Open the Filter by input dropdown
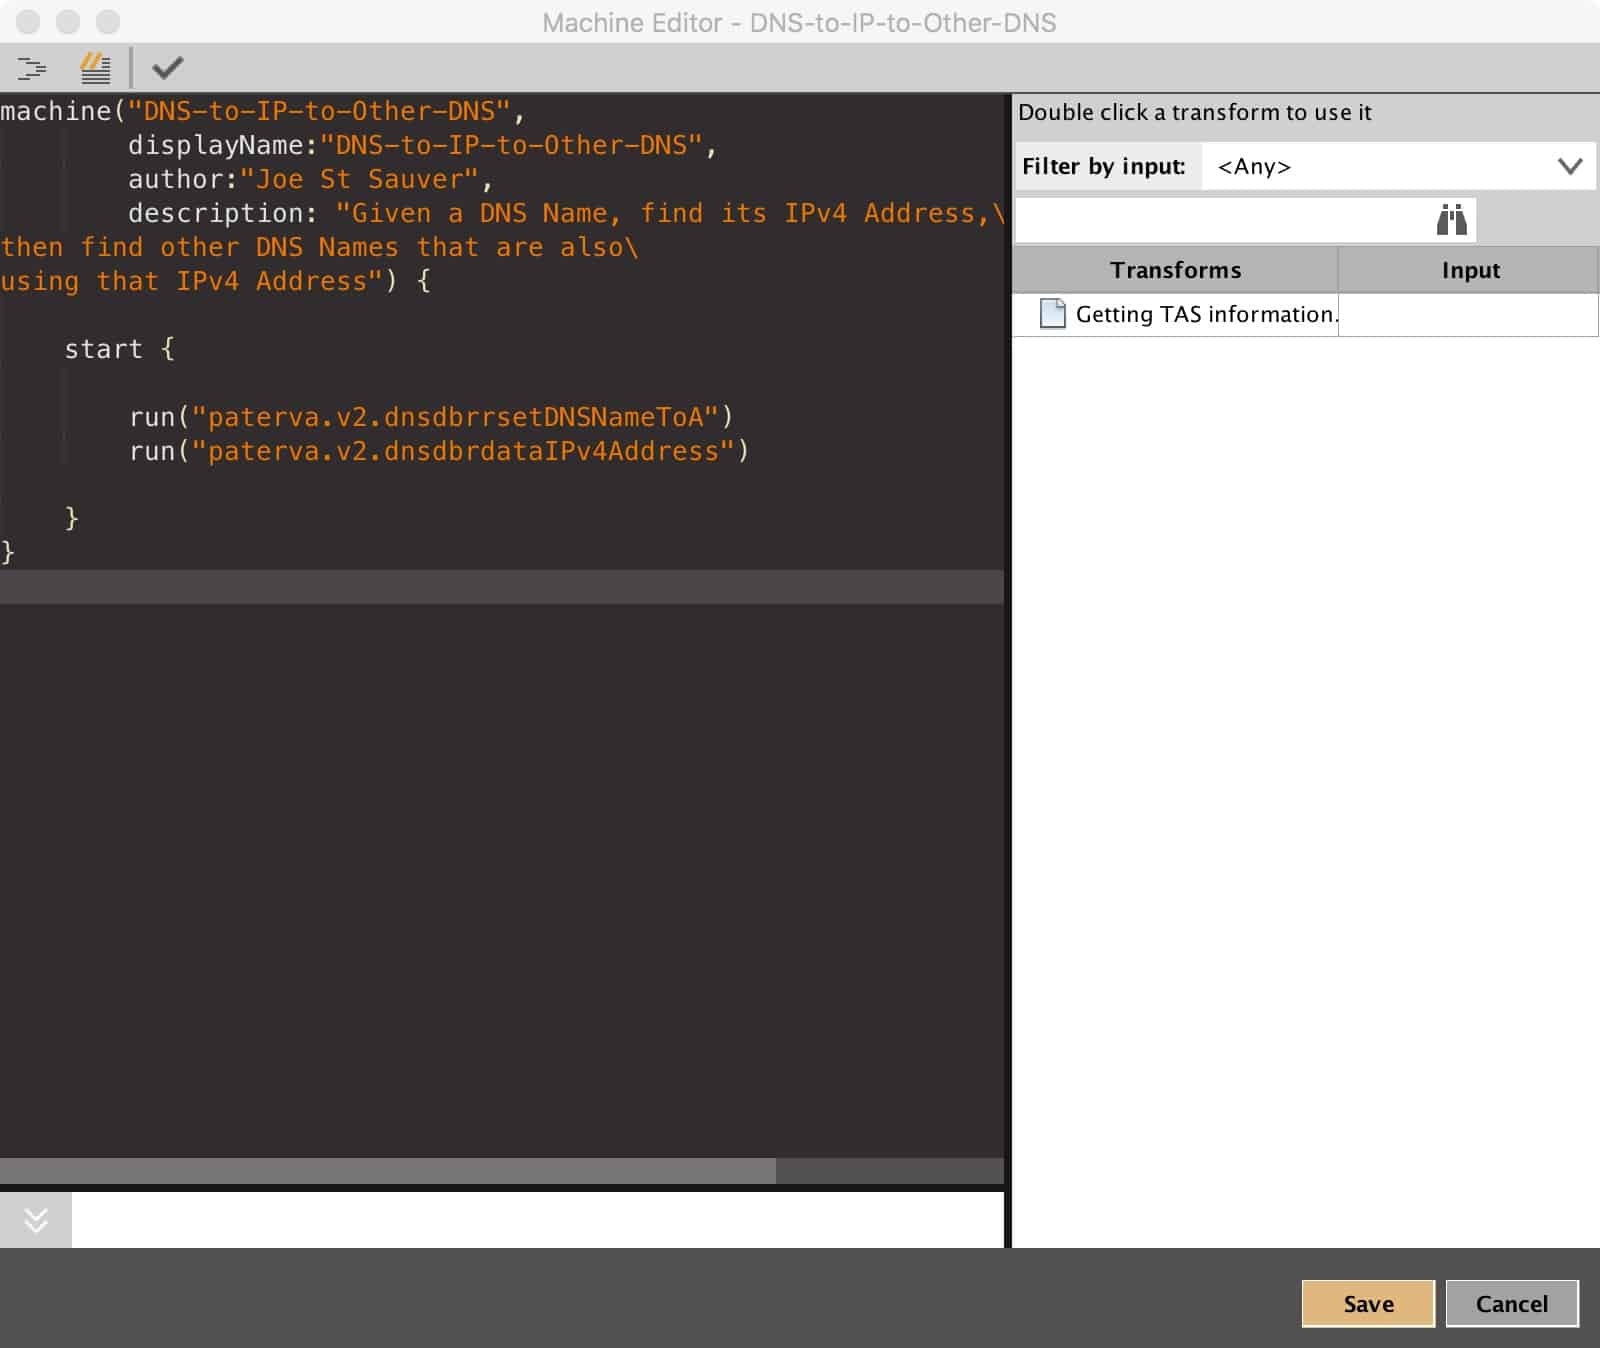The image size is (1600, 1348). 1398,166
